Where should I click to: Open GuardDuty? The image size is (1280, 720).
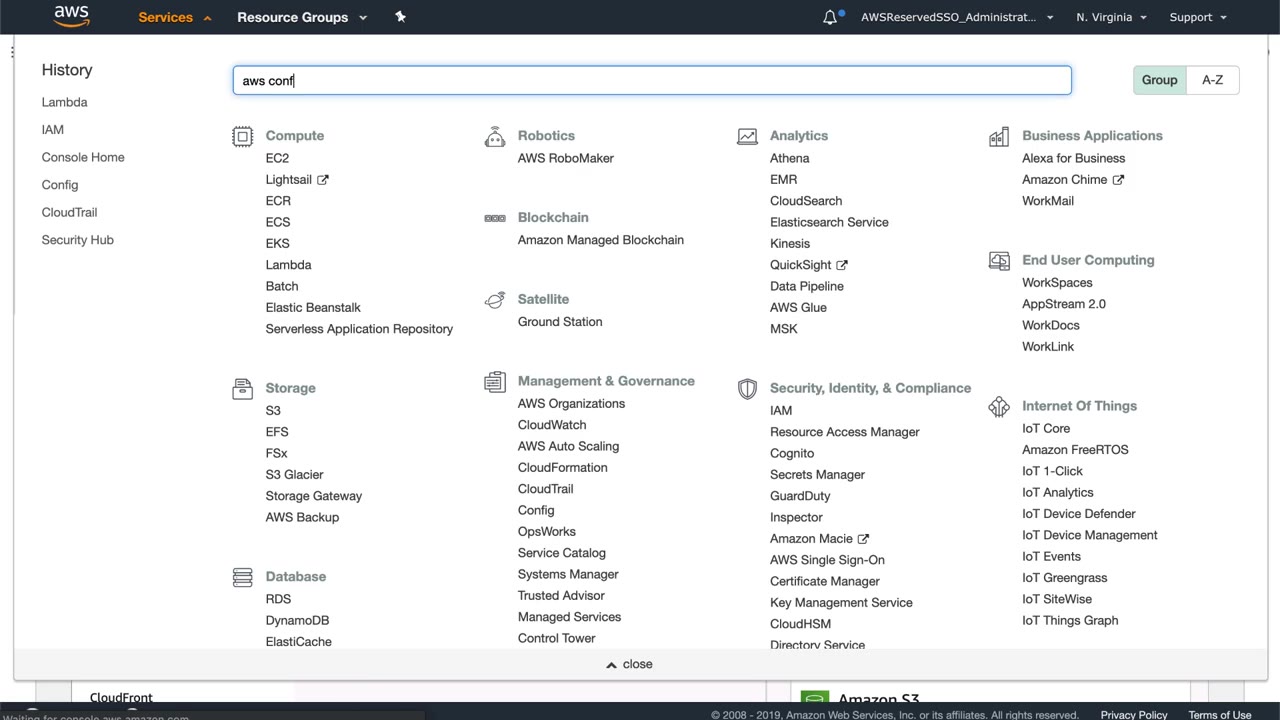(800, 497)
